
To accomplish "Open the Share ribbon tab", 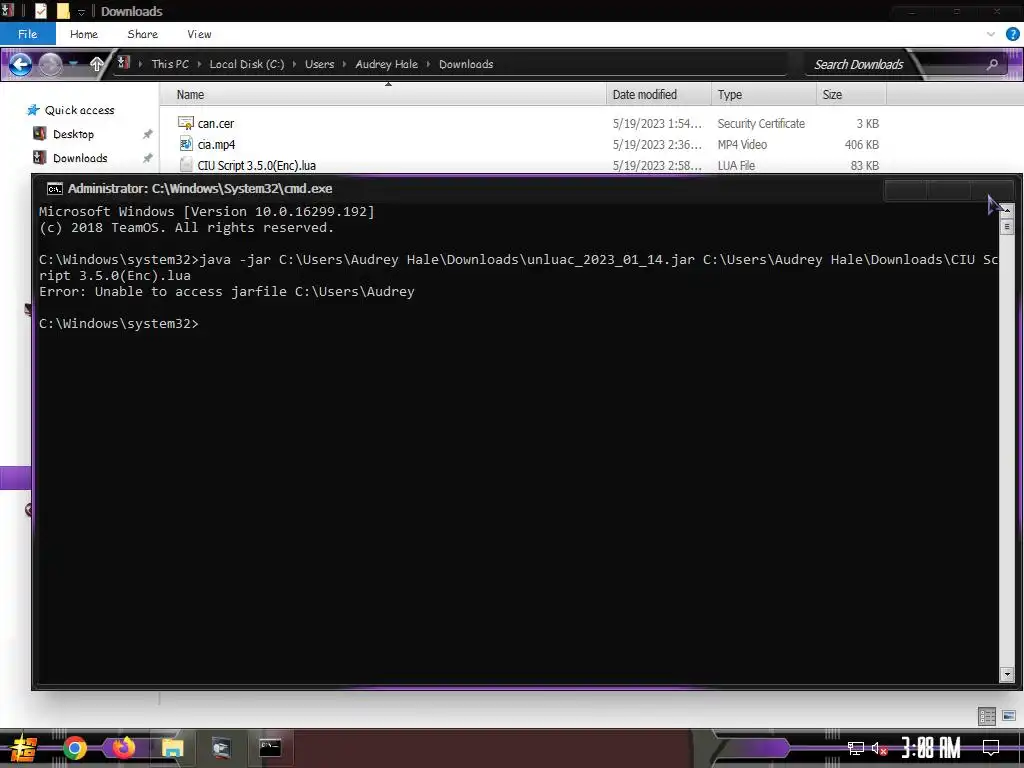I will (142, 34).
